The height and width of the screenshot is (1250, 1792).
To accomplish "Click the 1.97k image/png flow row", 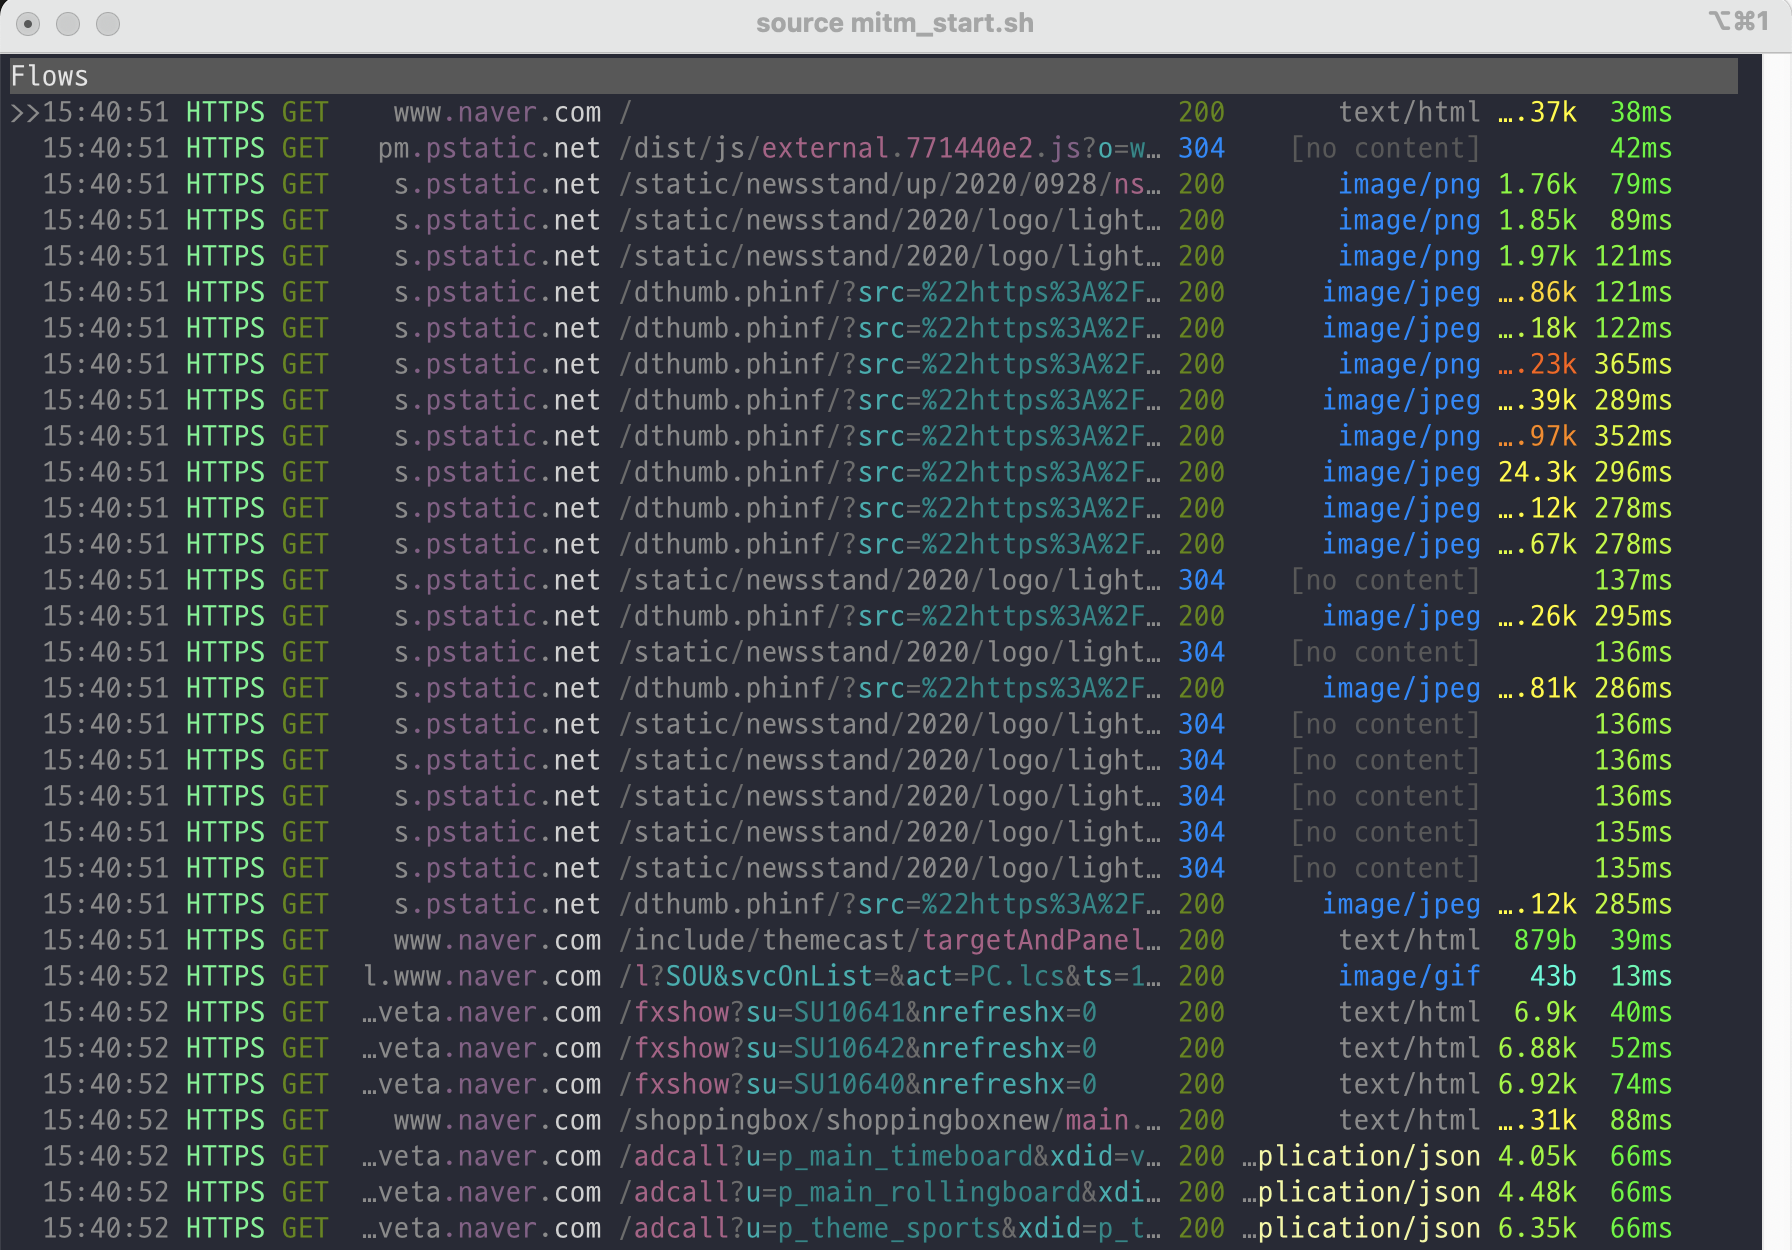I will [x=873, y=256].
